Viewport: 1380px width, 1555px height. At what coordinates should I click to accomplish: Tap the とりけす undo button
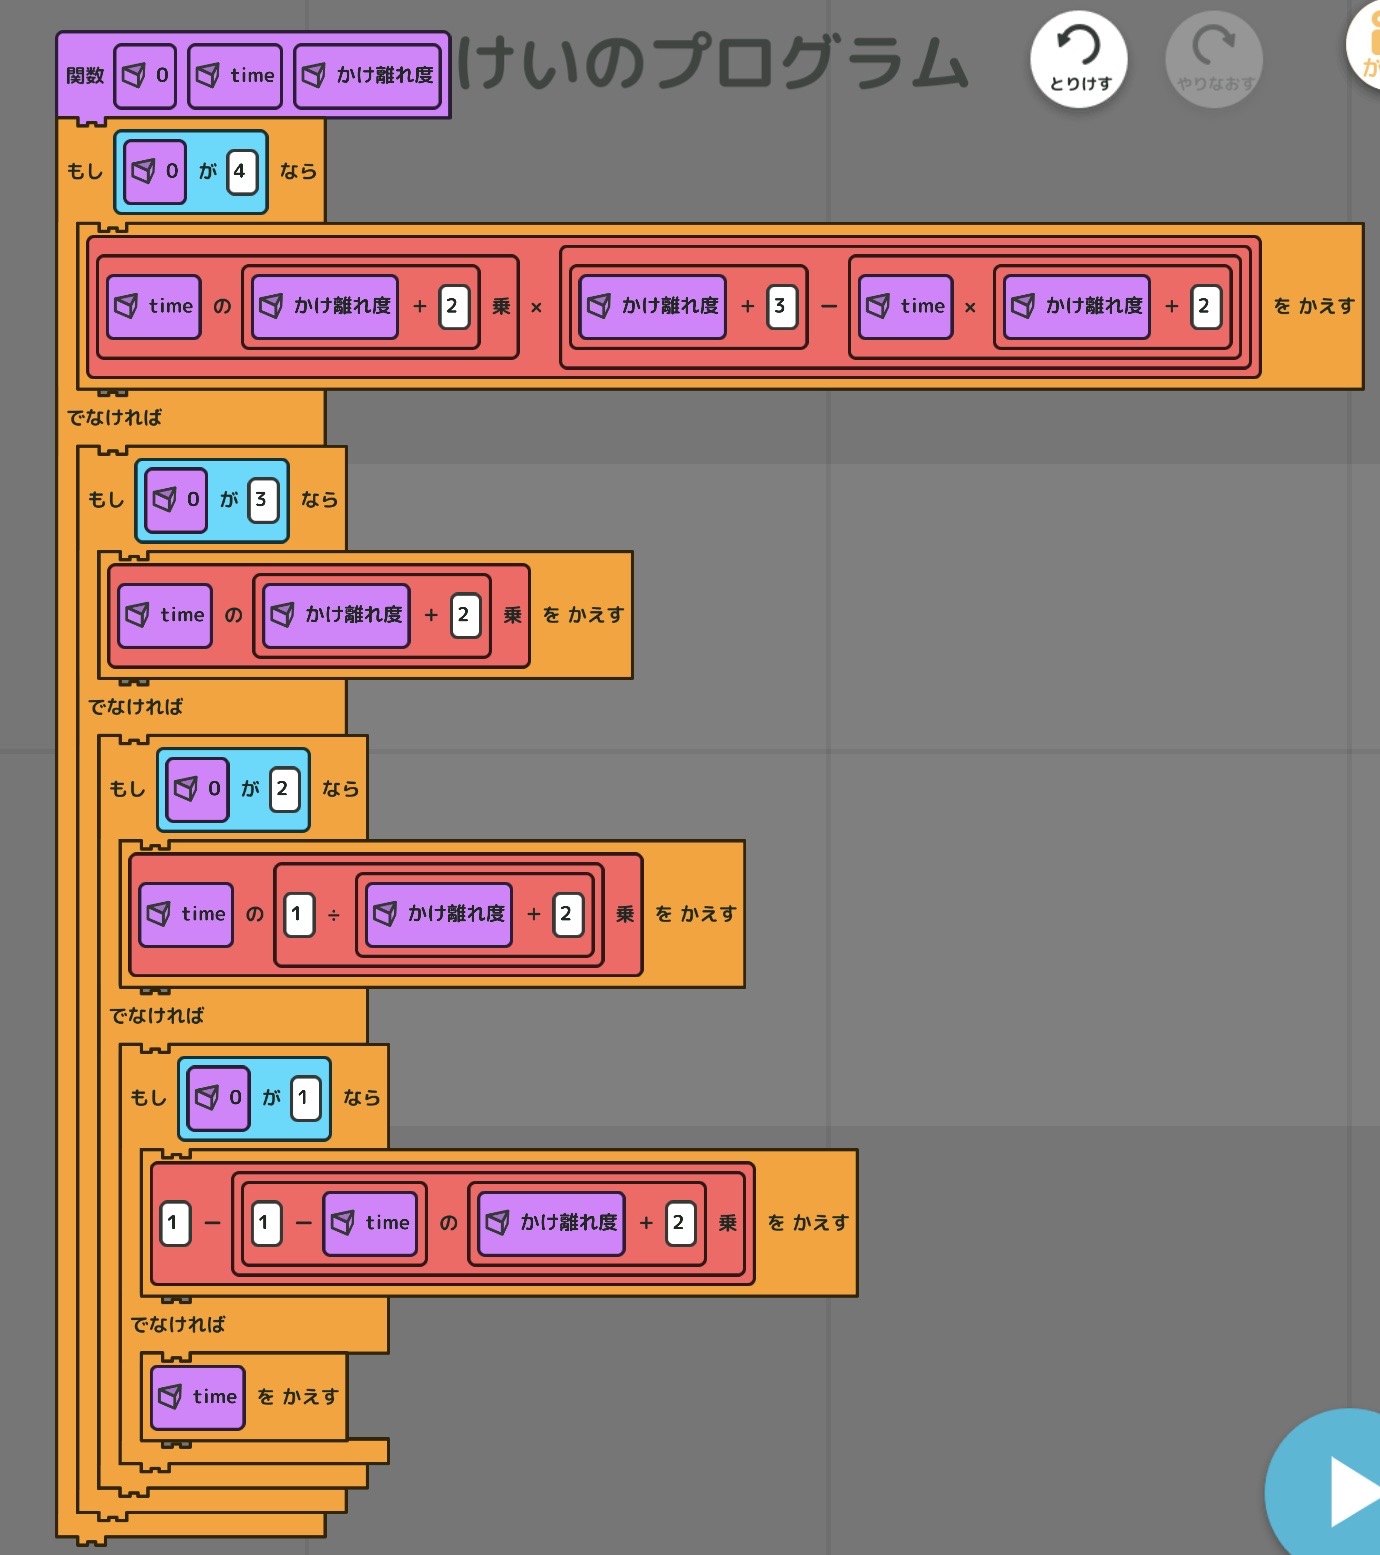click(x=1079, y=60)
